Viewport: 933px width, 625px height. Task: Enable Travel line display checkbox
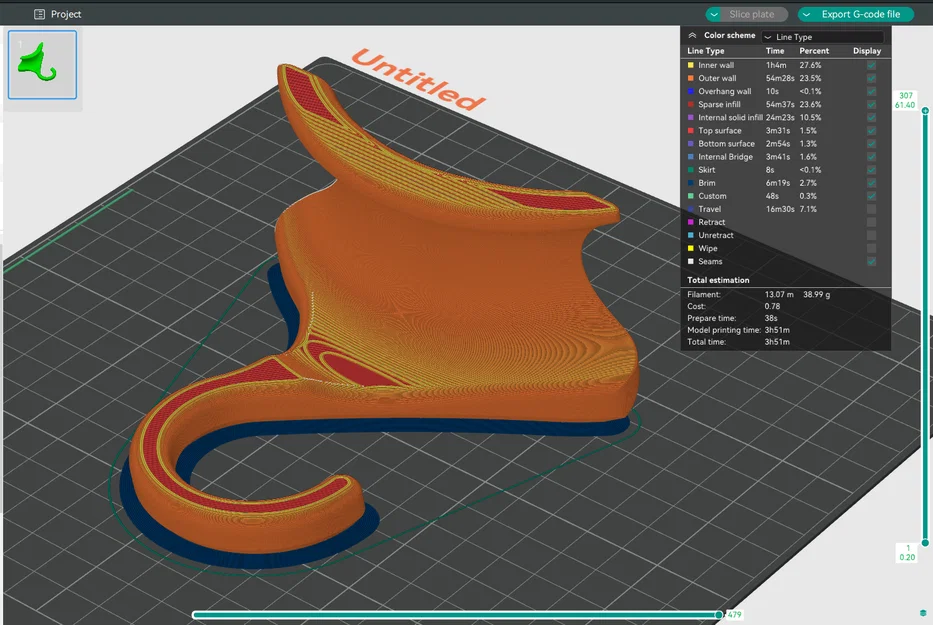point(872,209)
